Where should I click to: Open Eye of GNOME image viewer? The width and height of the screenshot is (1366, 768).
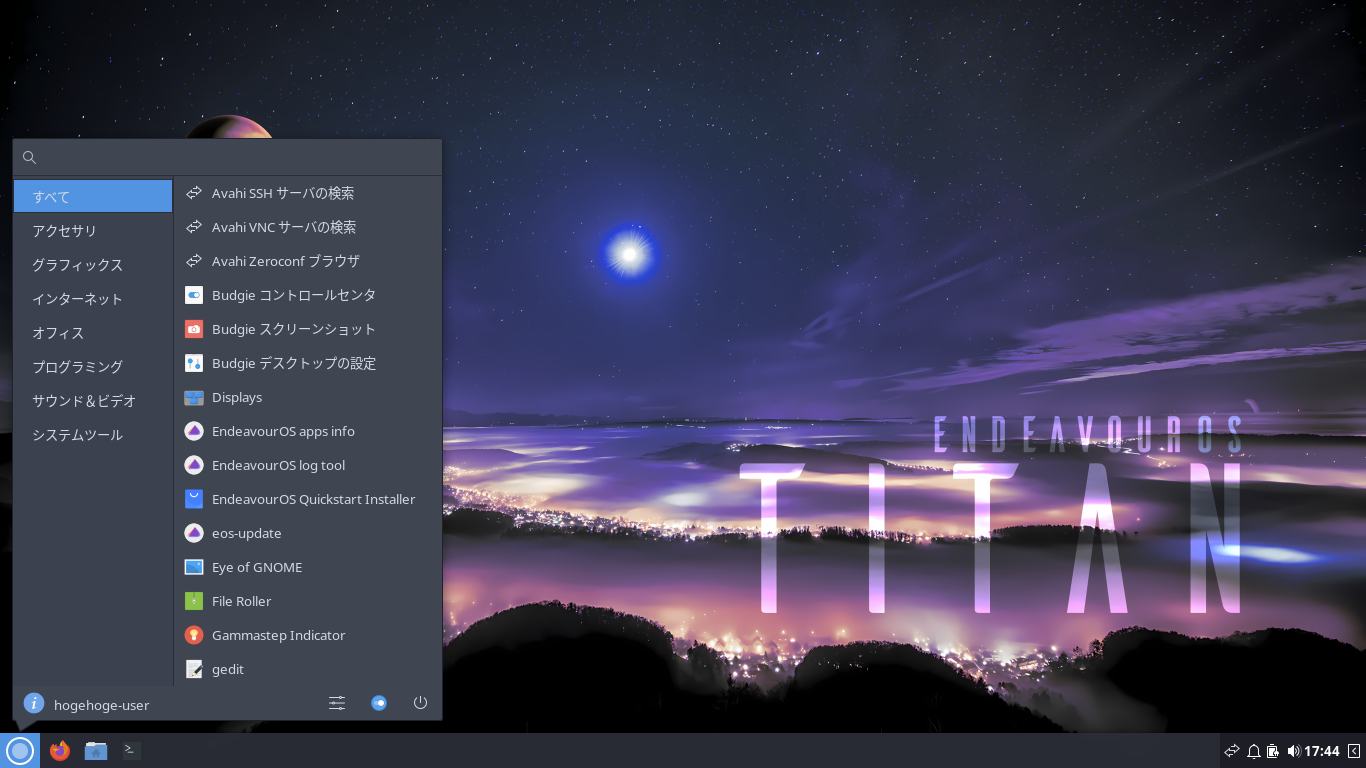point(308,567)
